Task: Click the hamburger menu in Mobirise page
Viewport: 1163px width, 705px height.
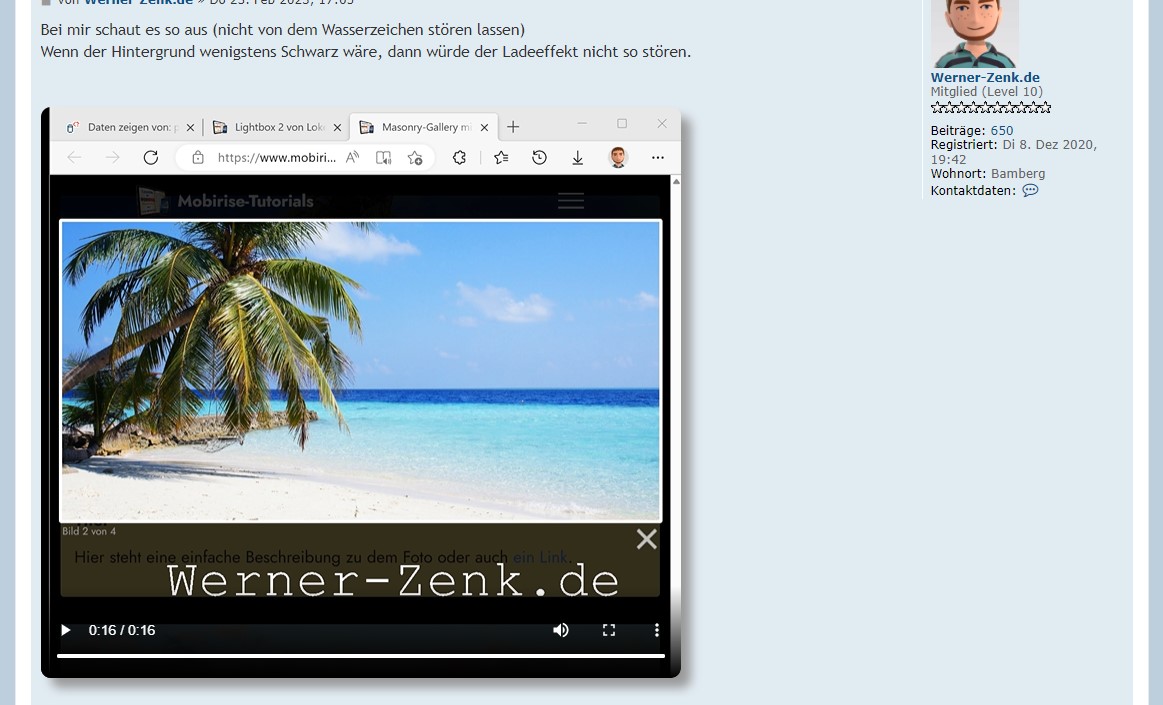Action: [x=571, y=201]
